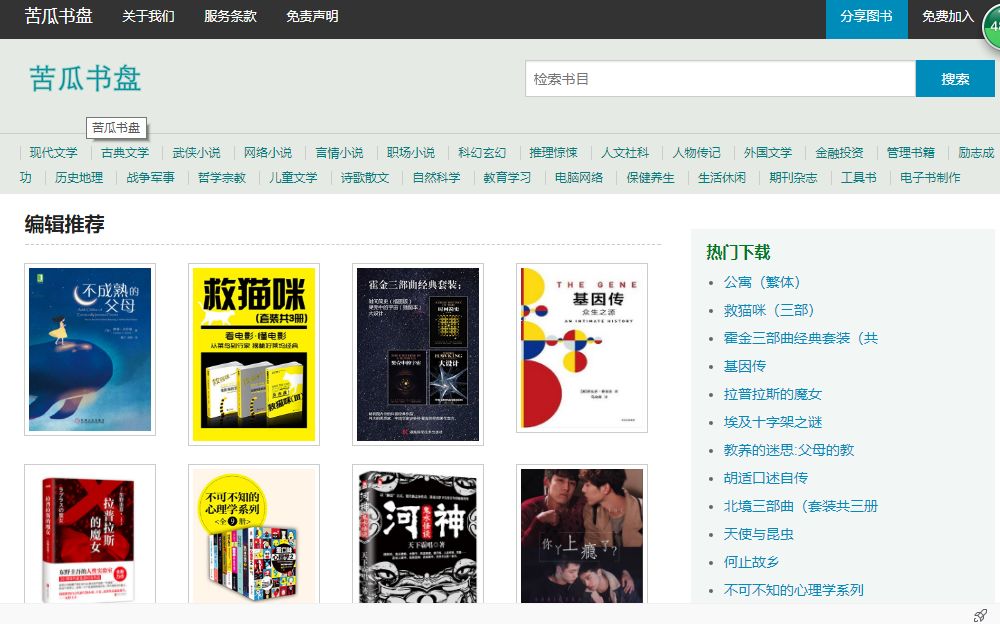Select the 外国文学 category
The height and width of the screenshot is (624, 1000).
(768, 152)
